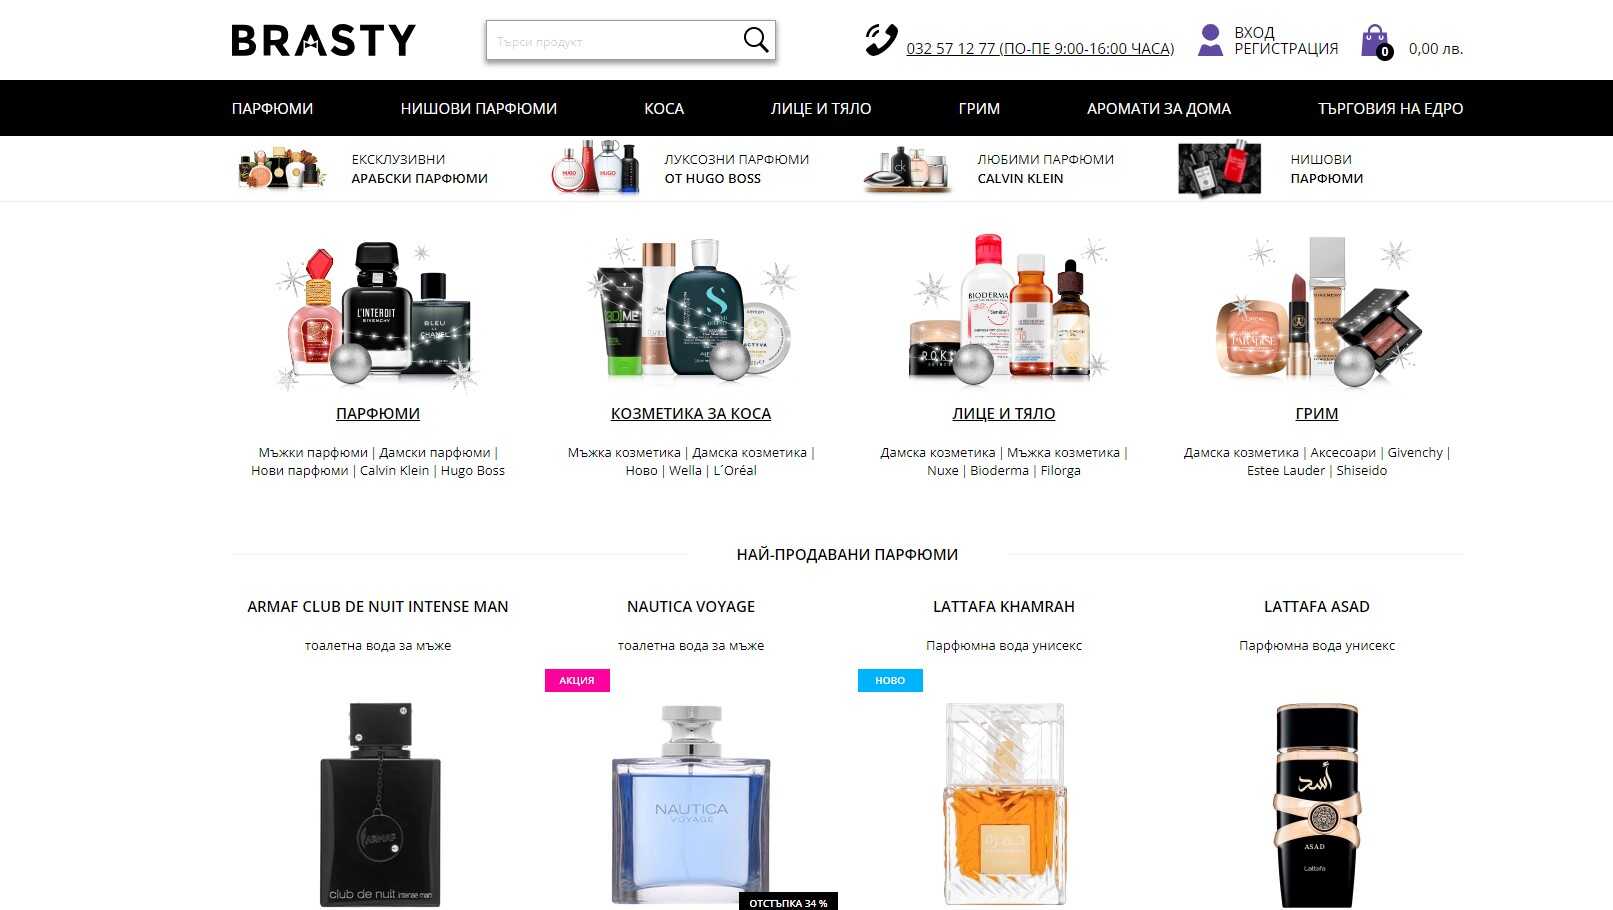Click the АКЦИЯ badge on Nautica Voyage
The height and width of the screenshot is (910, 1613).
(x=577, y=680)
